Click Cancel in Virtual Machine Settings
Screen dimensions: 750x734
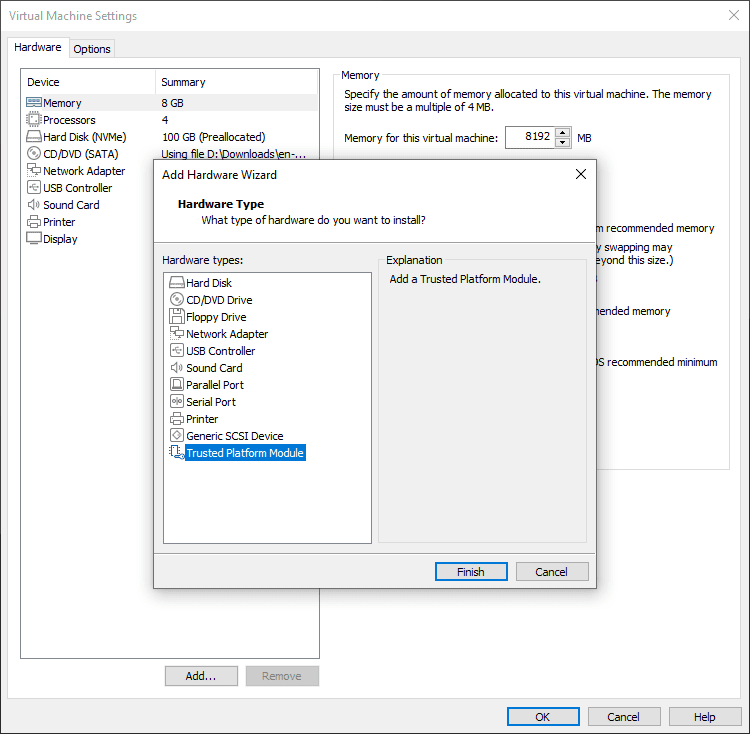coord(624,716)
